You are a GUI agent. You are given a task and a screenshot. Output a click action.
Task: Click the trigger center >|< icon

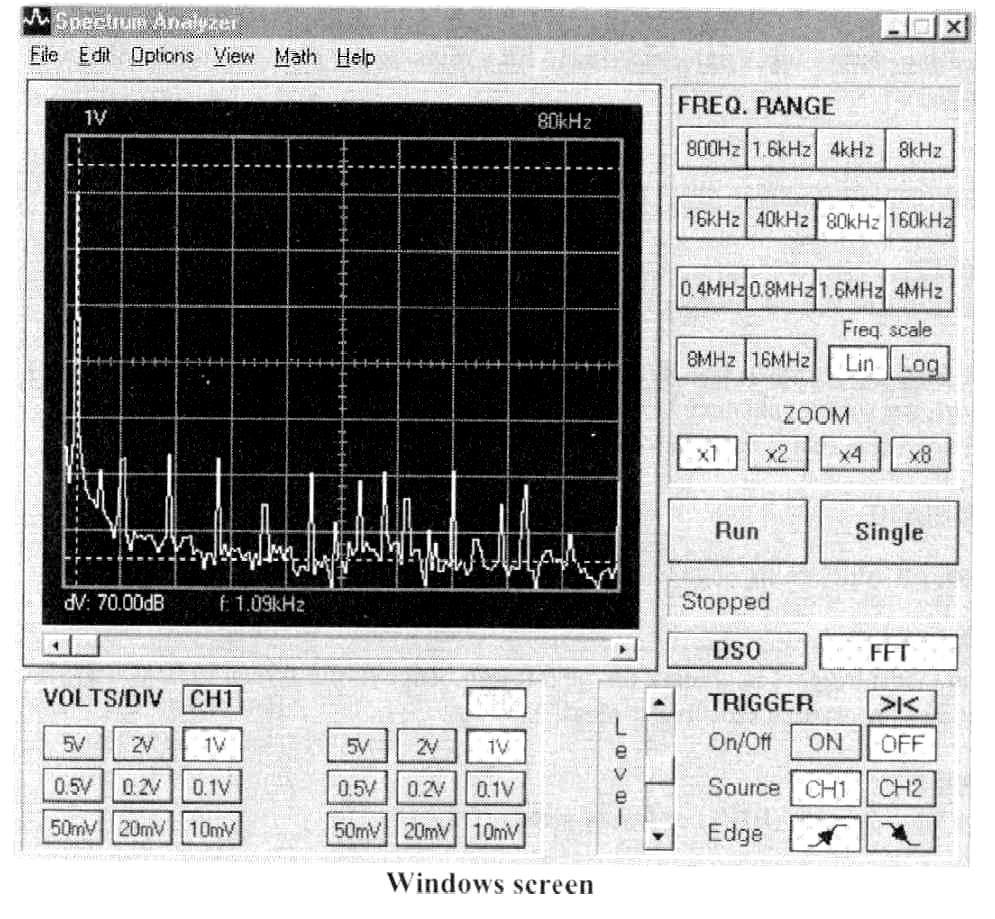[900, 705]
